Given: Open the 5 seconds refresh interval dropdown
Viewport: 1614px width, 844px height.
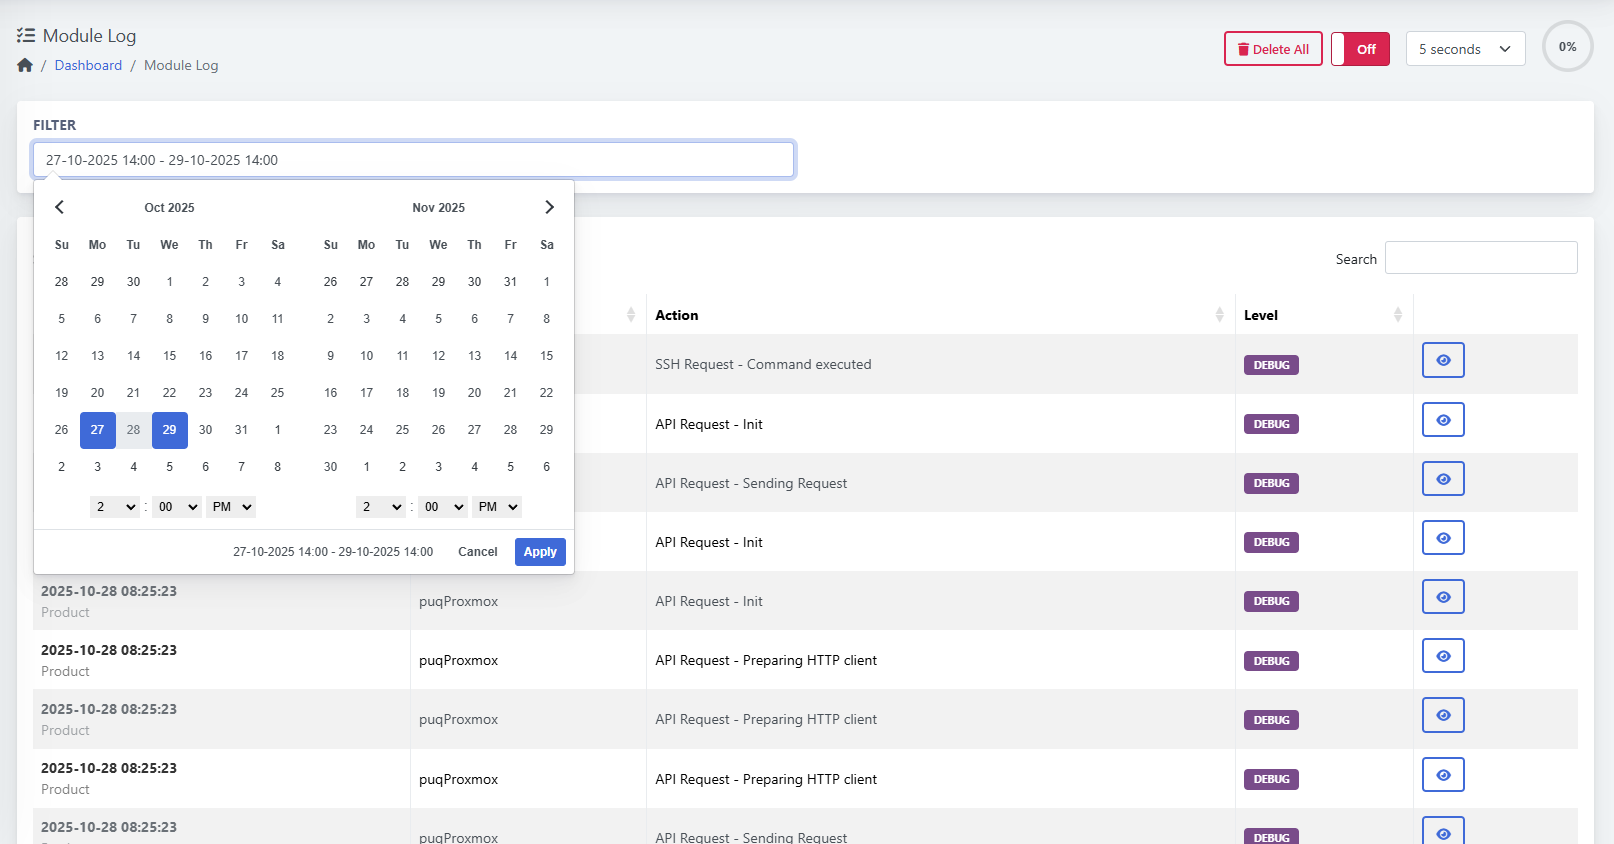Looking at the screenshot, I should 1465,49.
